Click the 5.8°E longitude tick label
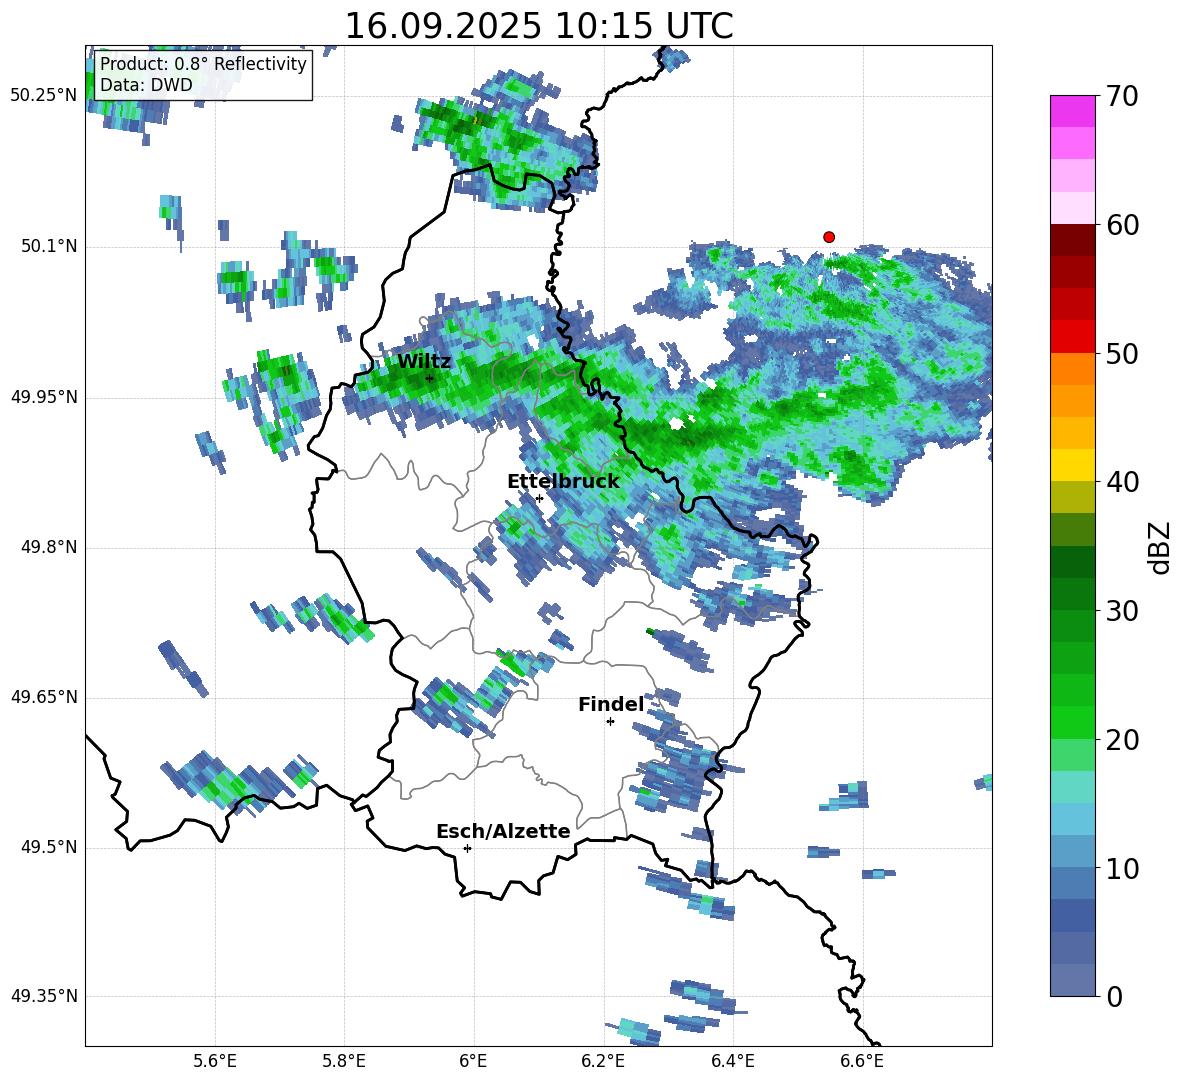Image resolution: width=1184 pixels, height=1081 pixels. [x=344, y=1061]
